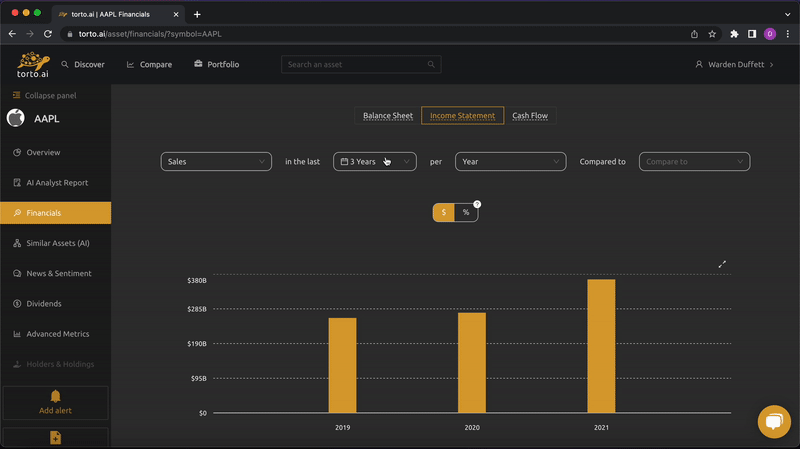Viewport: 800px width, 449px height.
Task: Click the 2020 sales bar
Action: coord(472,363)
